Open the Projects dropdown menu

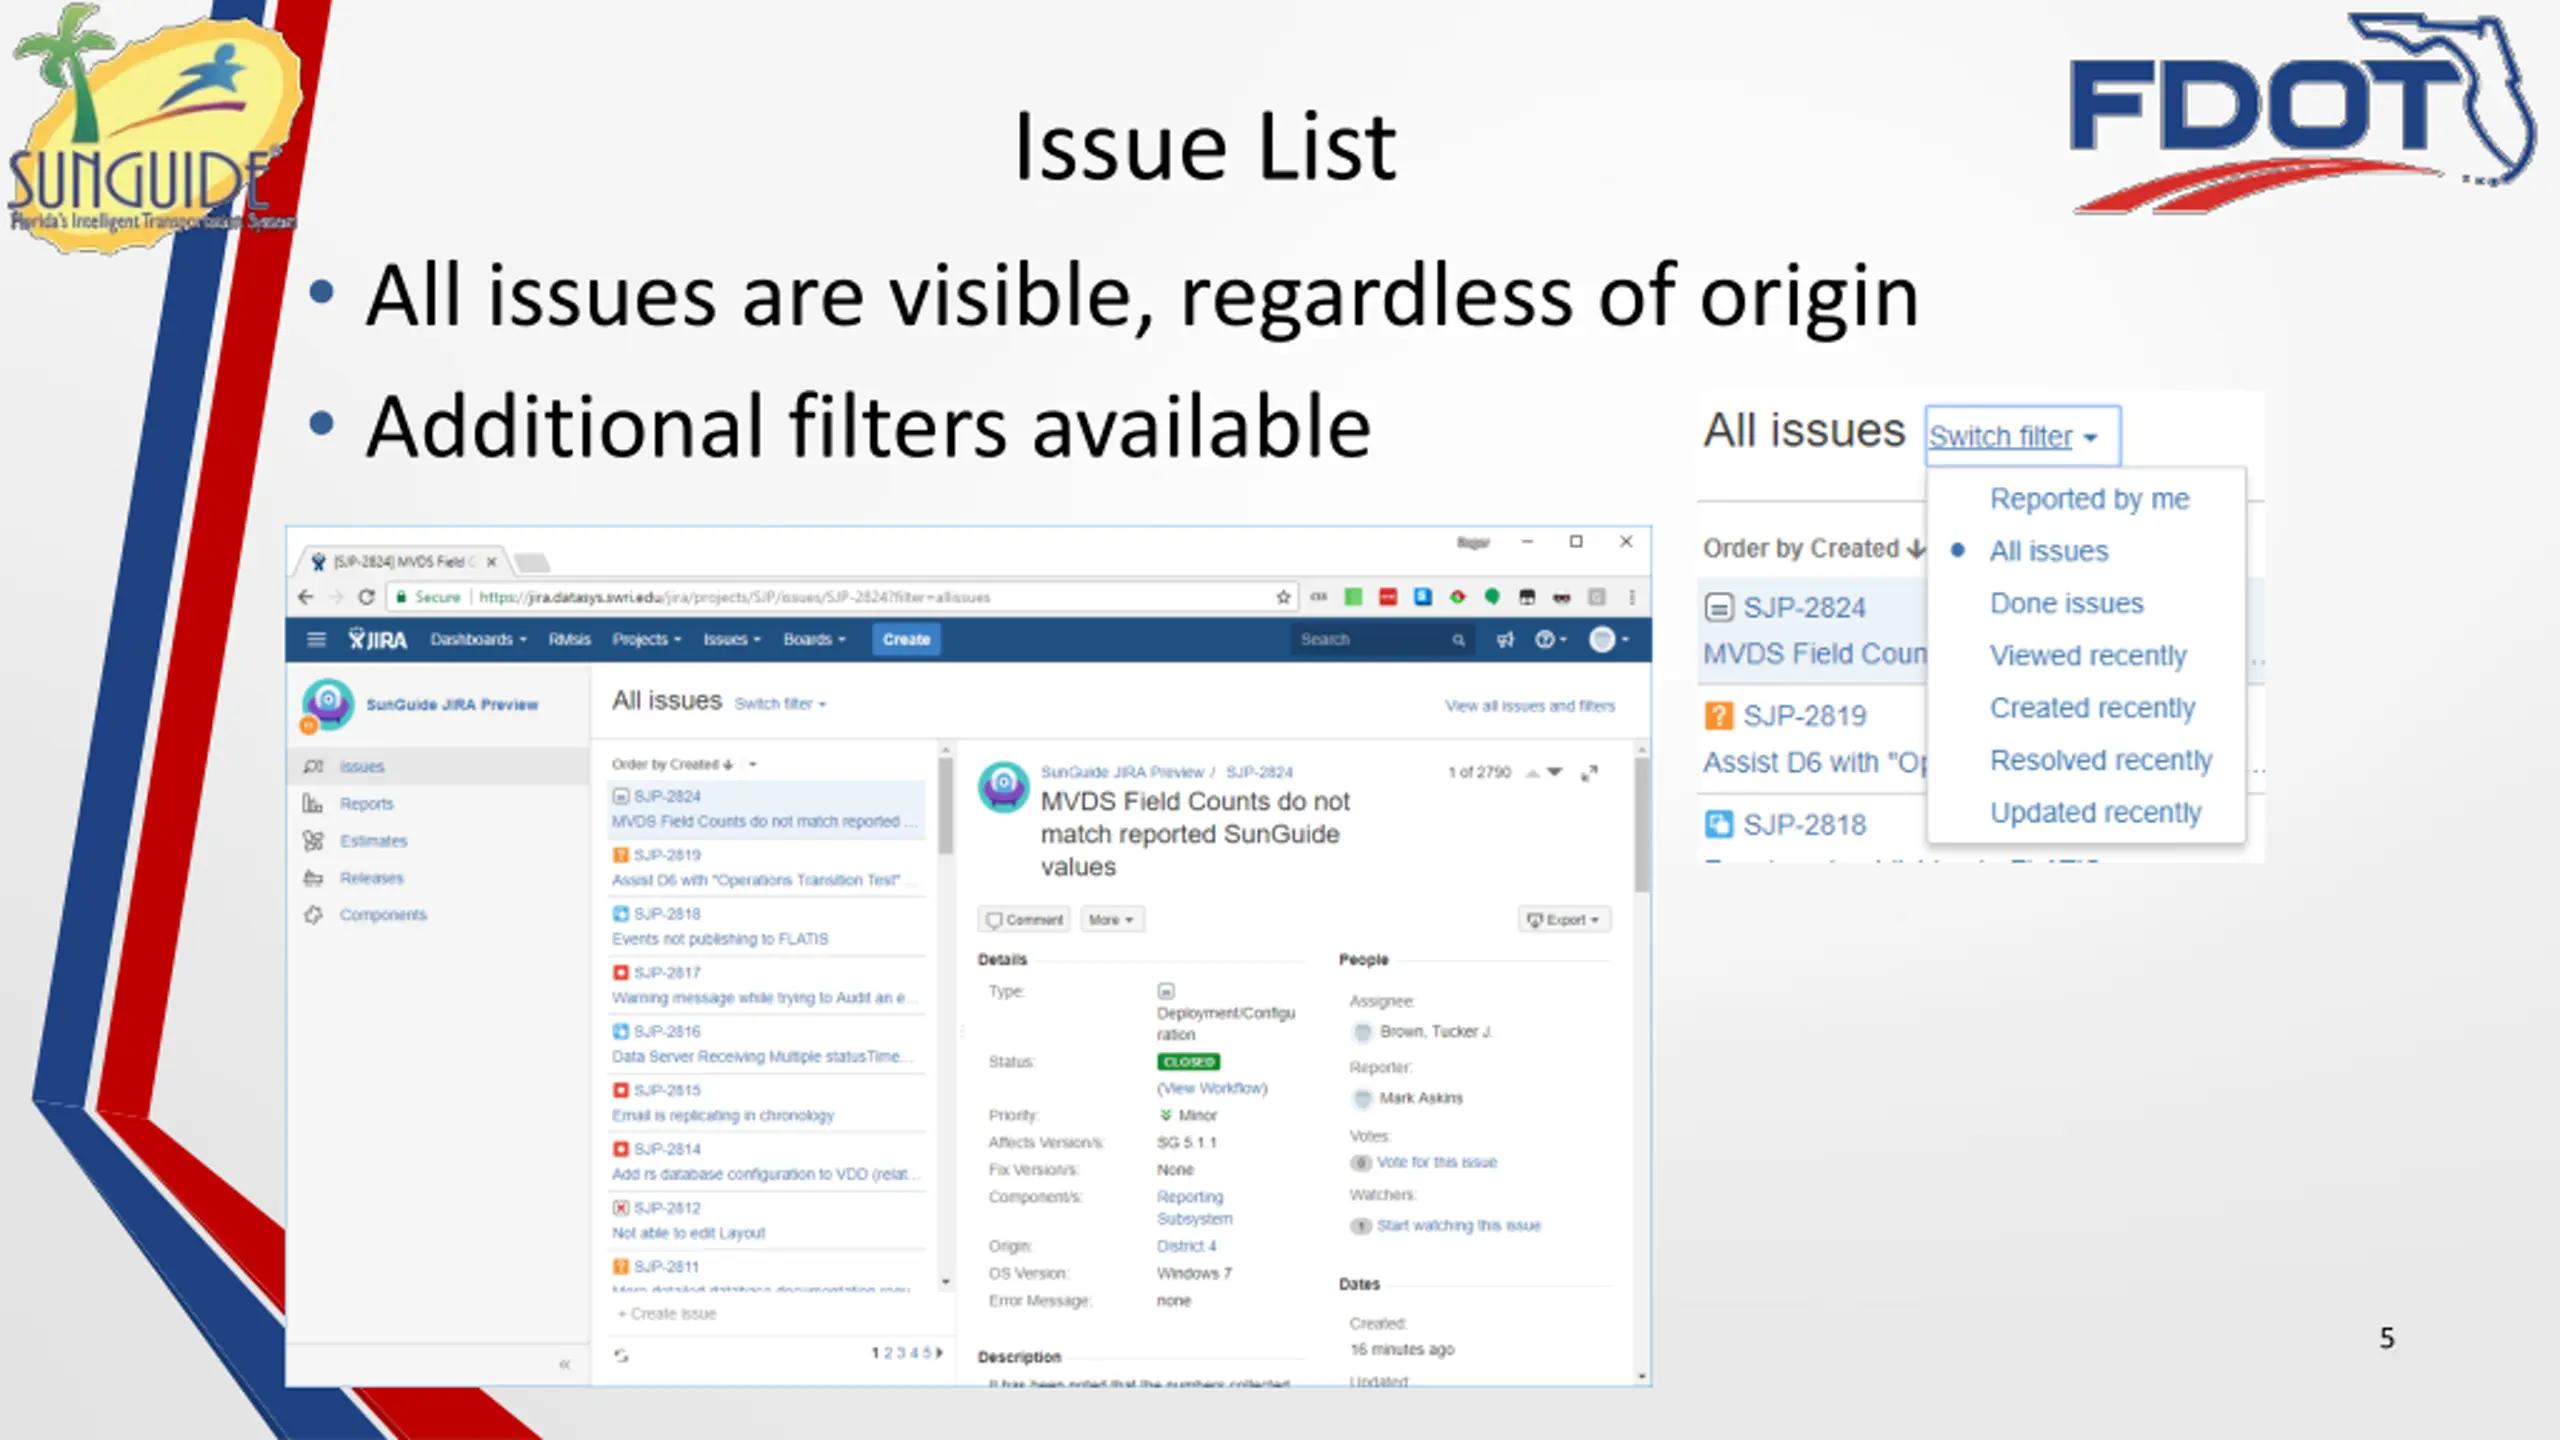pos(646,639)
